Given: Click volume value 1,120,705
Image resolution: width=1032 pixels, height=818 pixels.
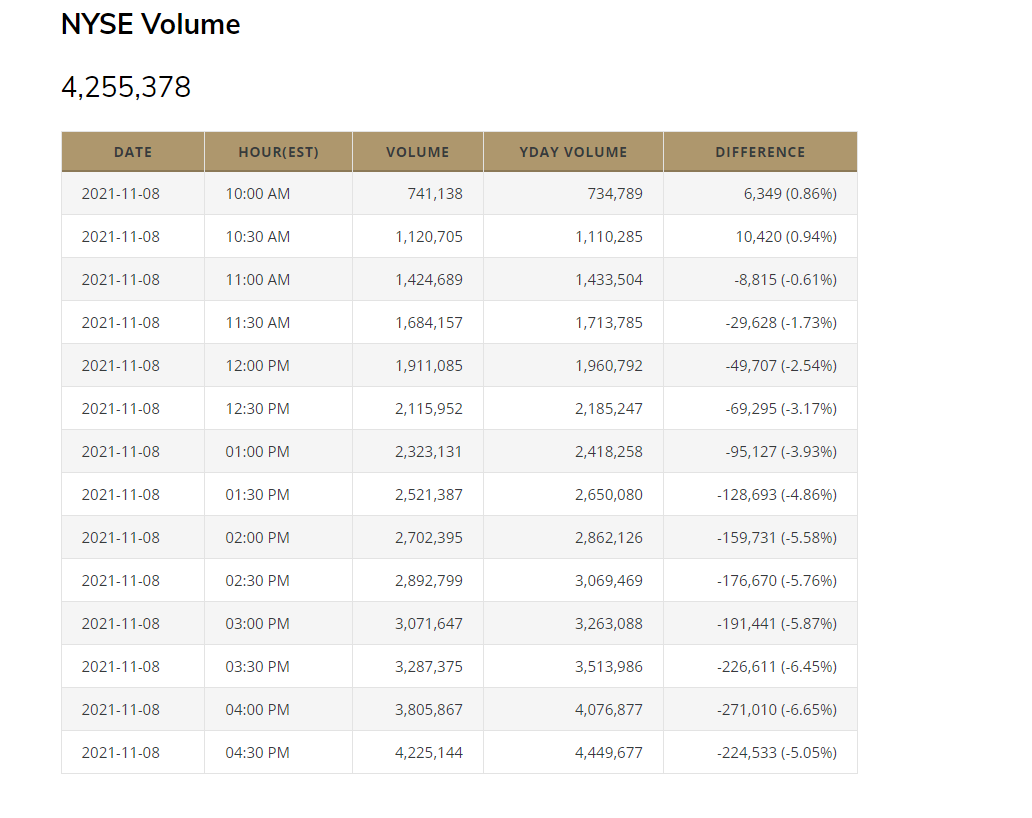Looking at the screenshot, I should pyautogui.click(x=429, y=237).
